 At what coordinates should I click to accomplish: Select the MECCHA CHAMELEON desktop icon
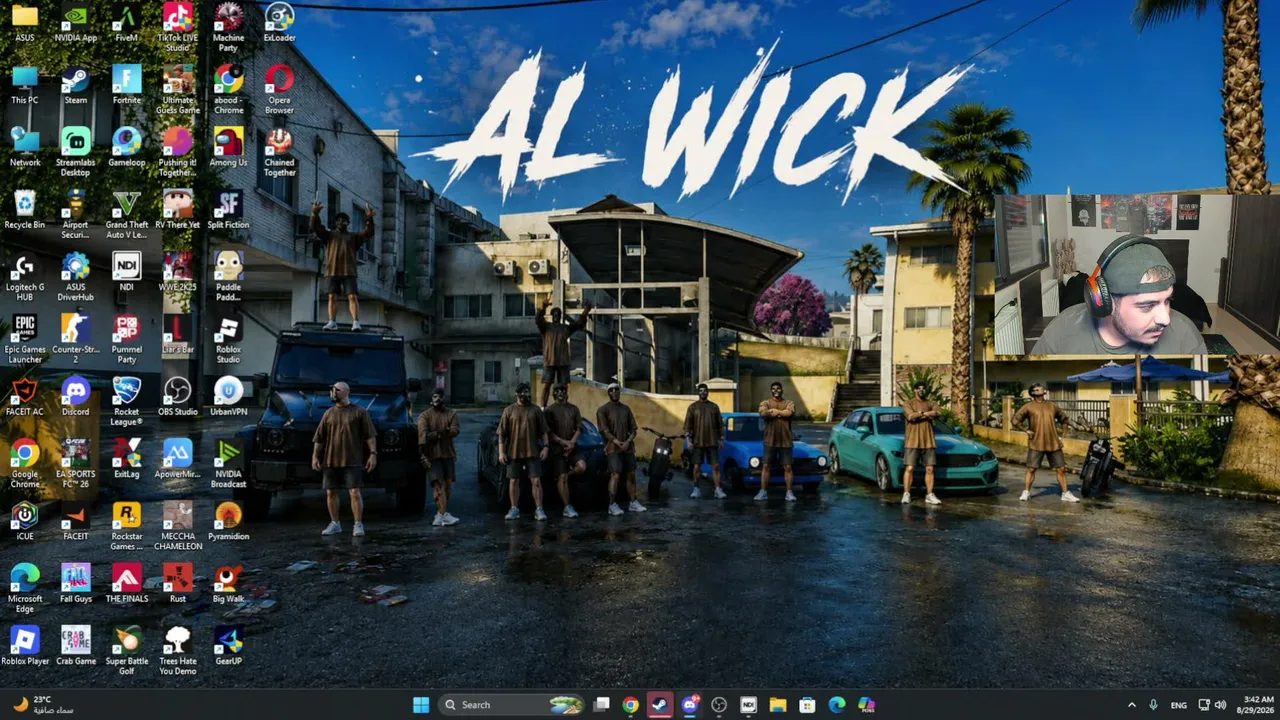pos(178,525)
